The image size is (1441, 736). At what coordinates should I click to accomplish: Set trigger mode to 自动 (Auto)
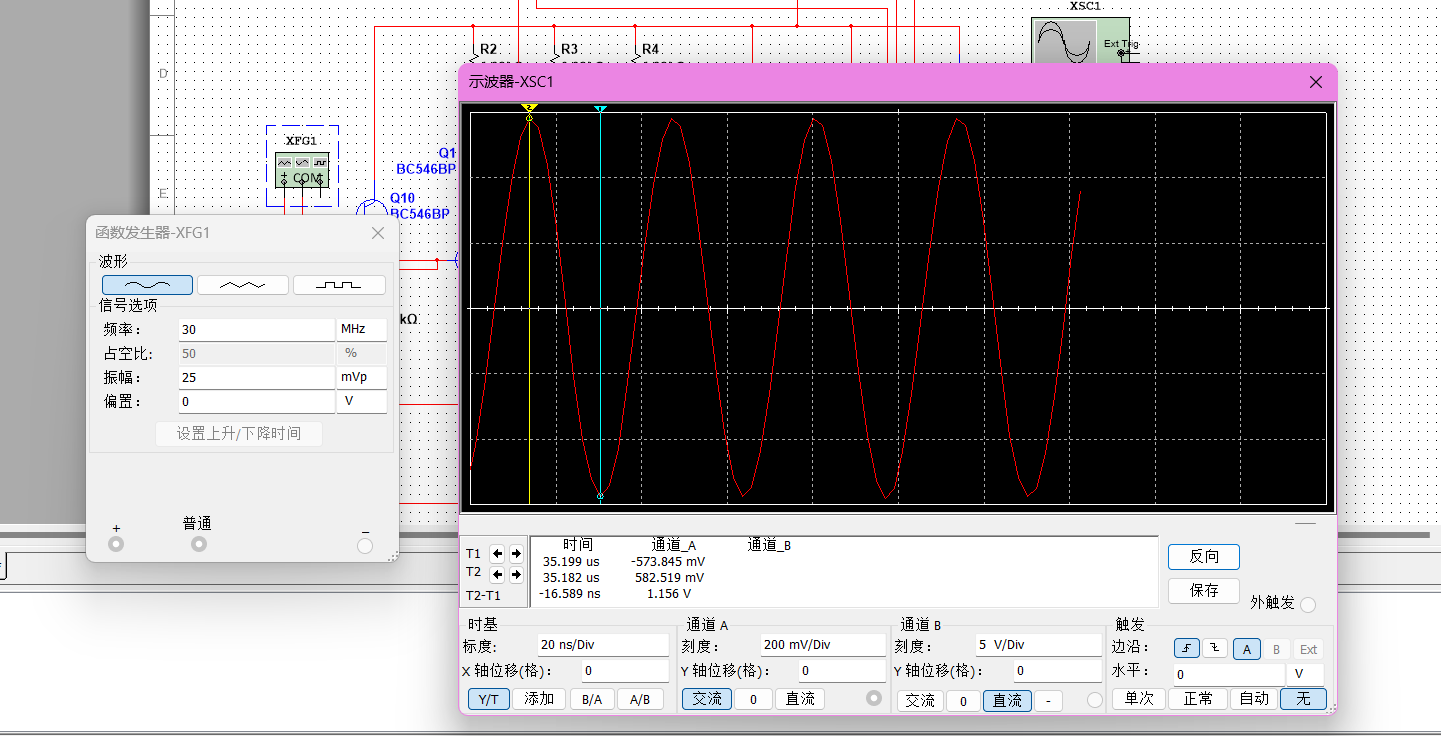pos(1254,699)
